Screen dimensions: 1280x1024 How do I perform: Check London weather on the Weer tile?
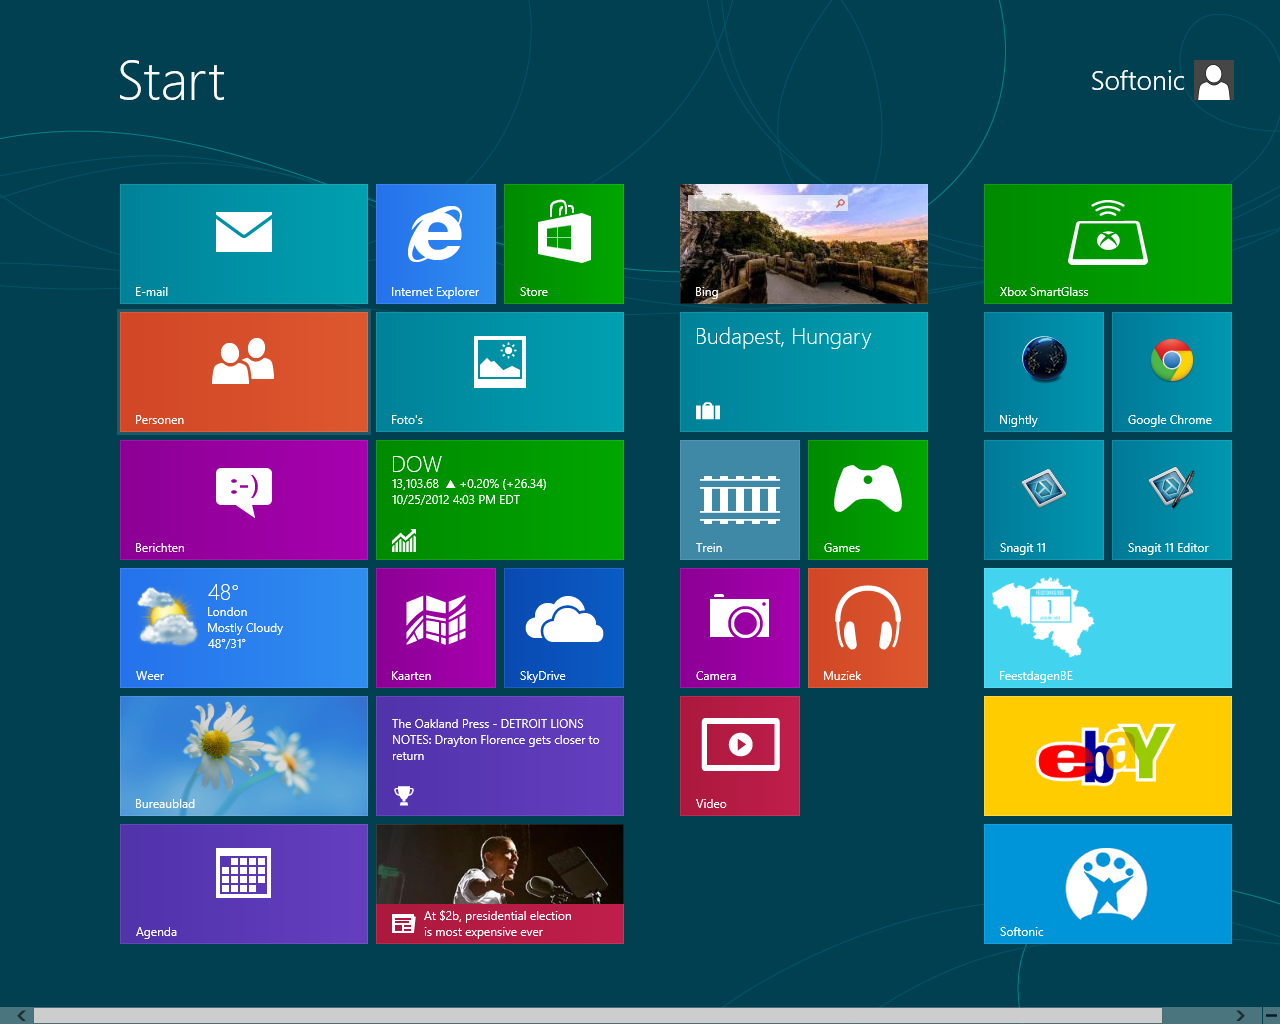click(x=243, y=627)
